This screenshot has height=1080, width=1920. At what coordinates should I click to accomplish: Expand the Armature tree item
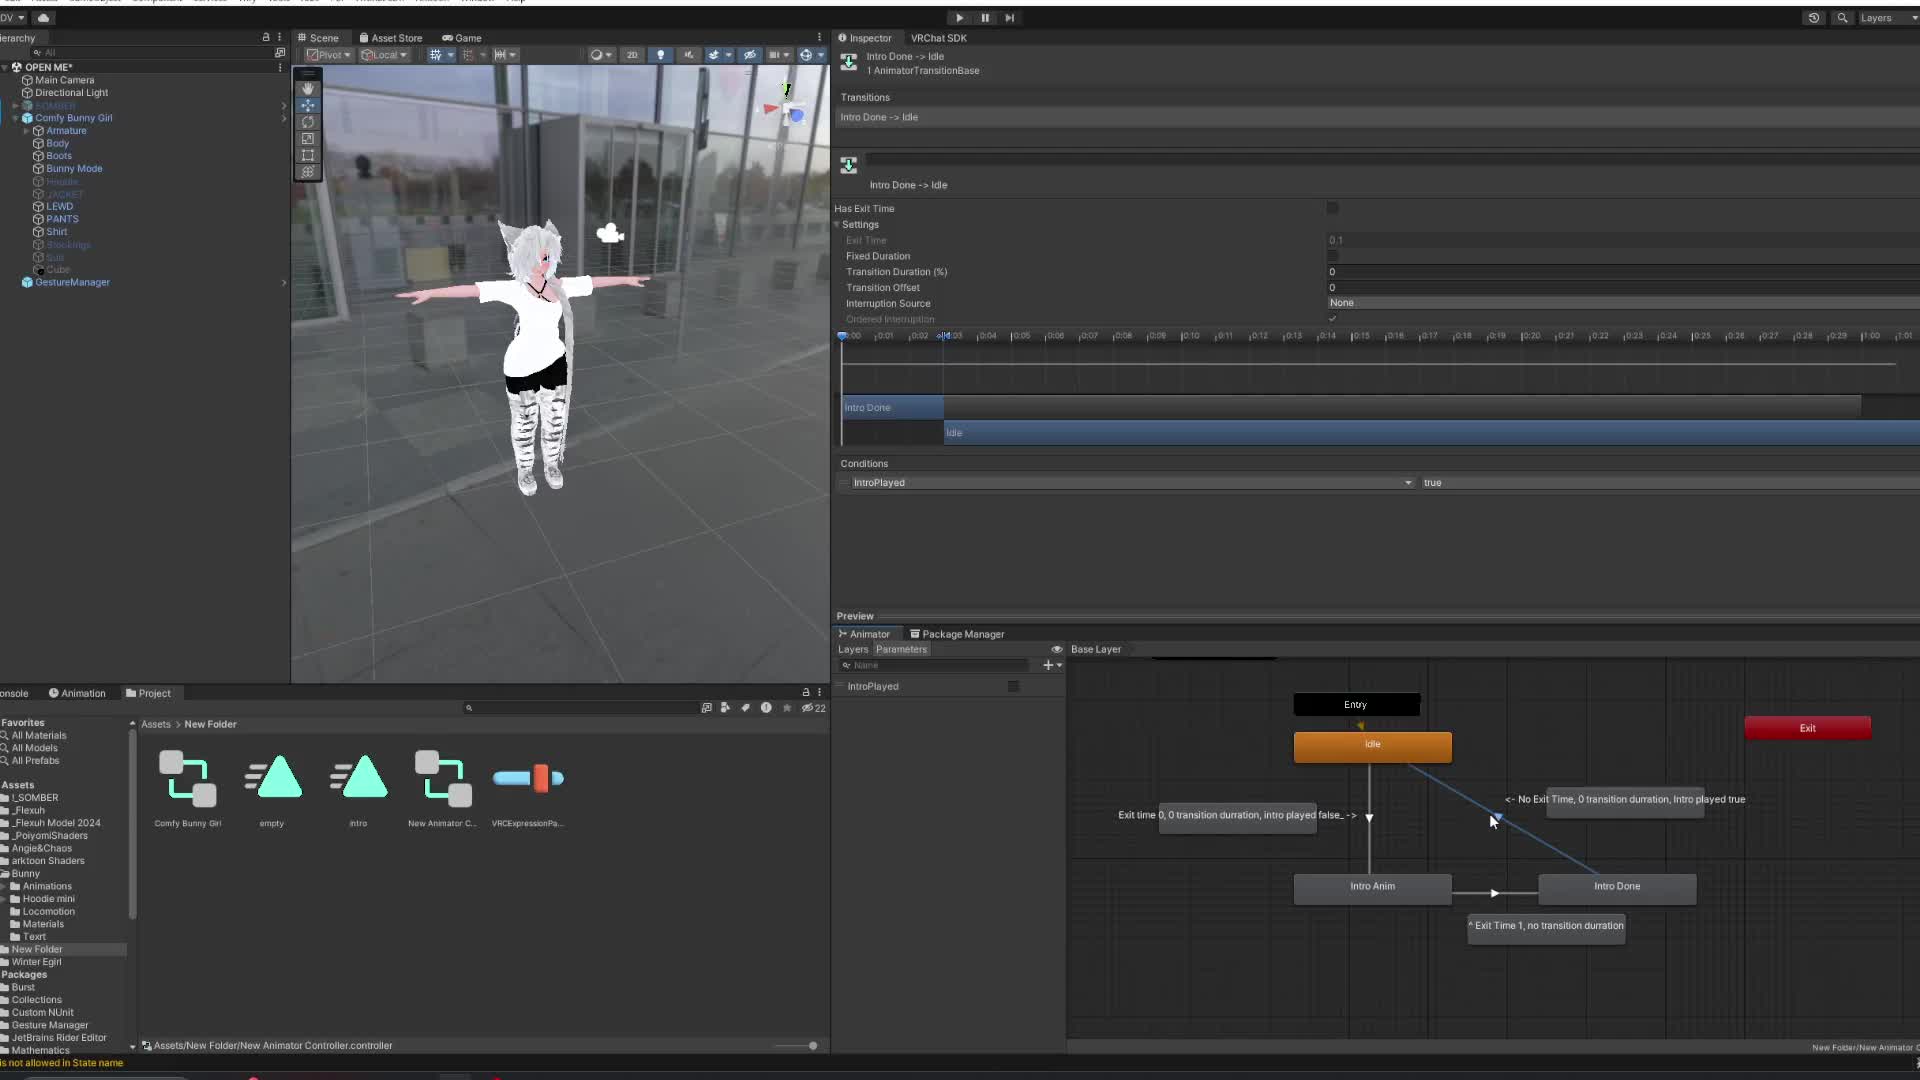[x=26, y=131]
